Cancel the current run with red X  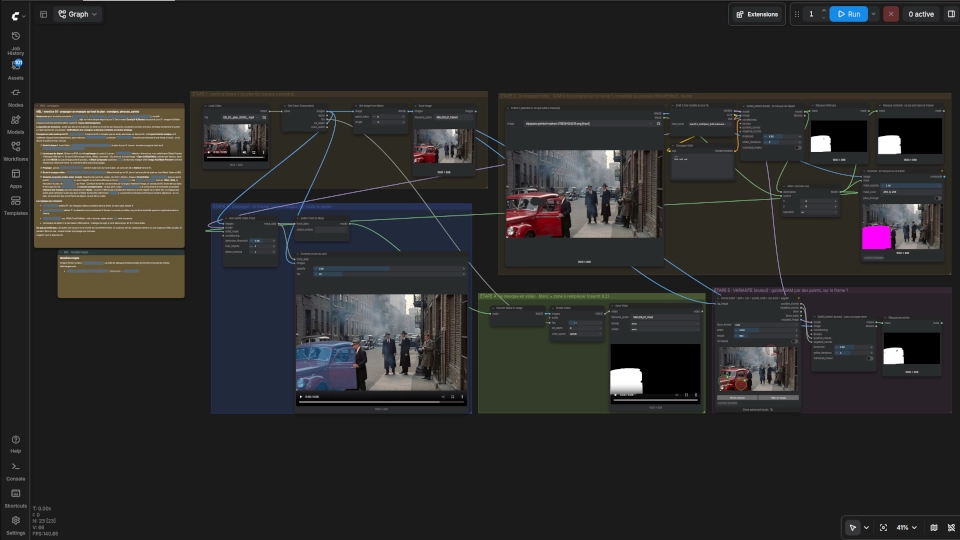(x=891, y=14)
